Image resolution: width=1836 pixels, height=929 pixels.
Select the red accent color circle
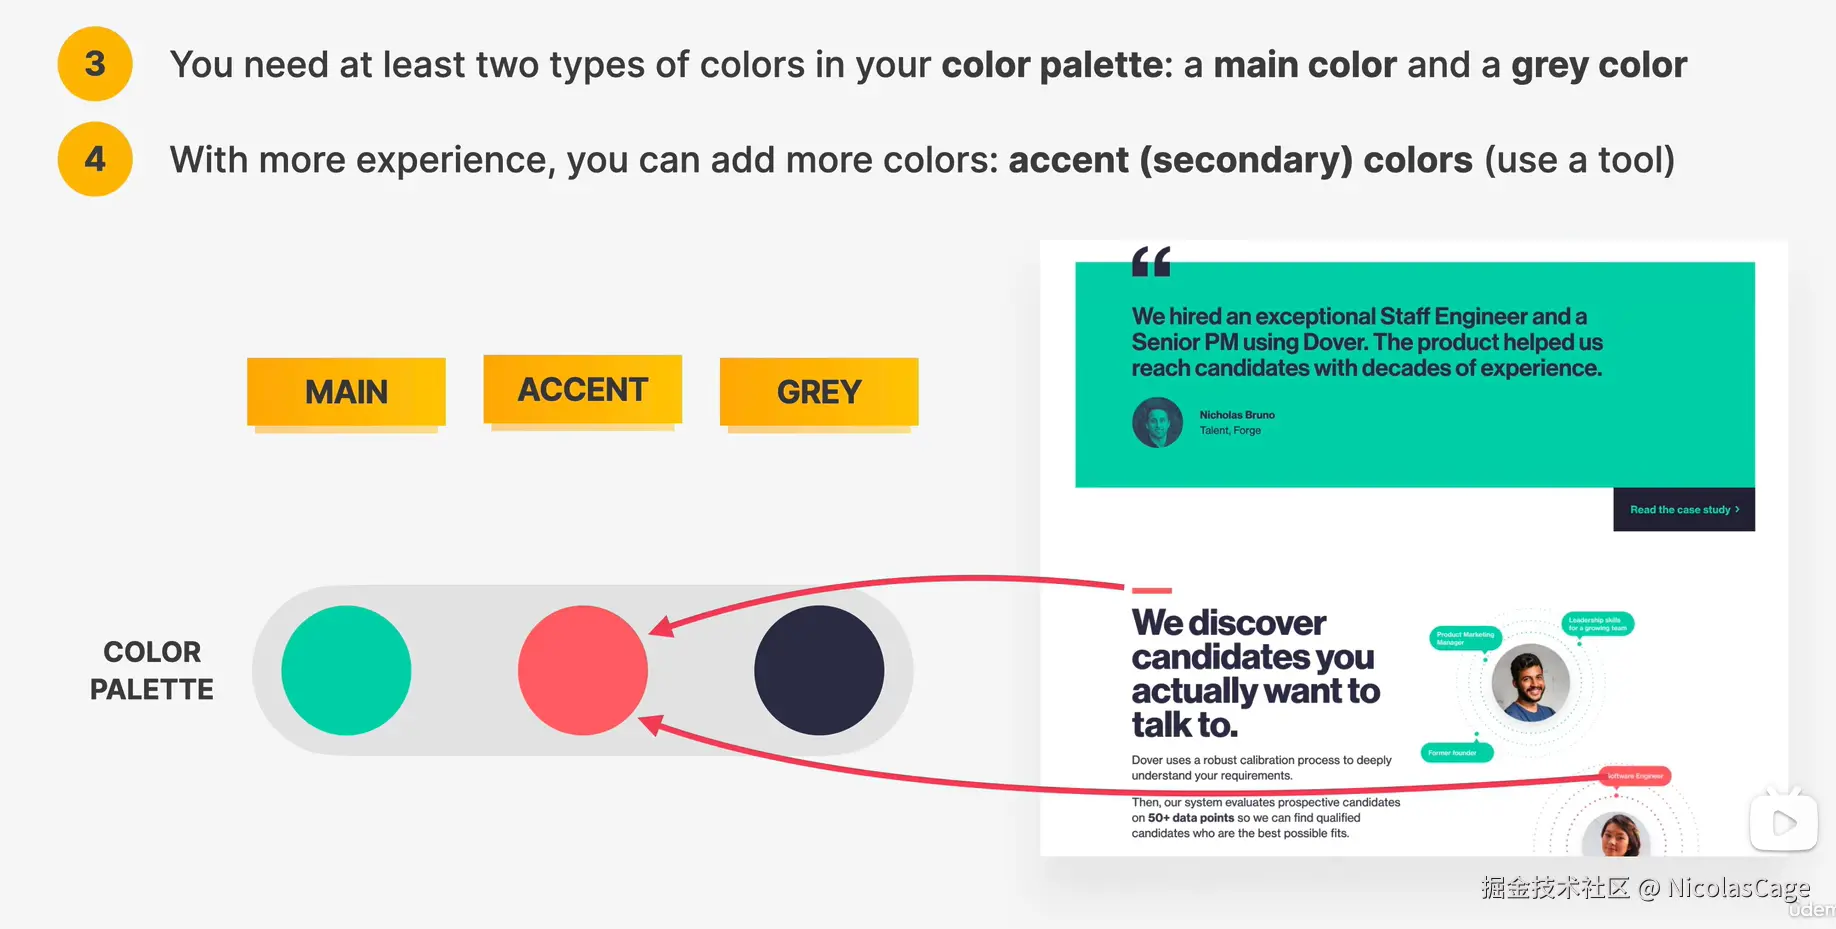point(583,670)
